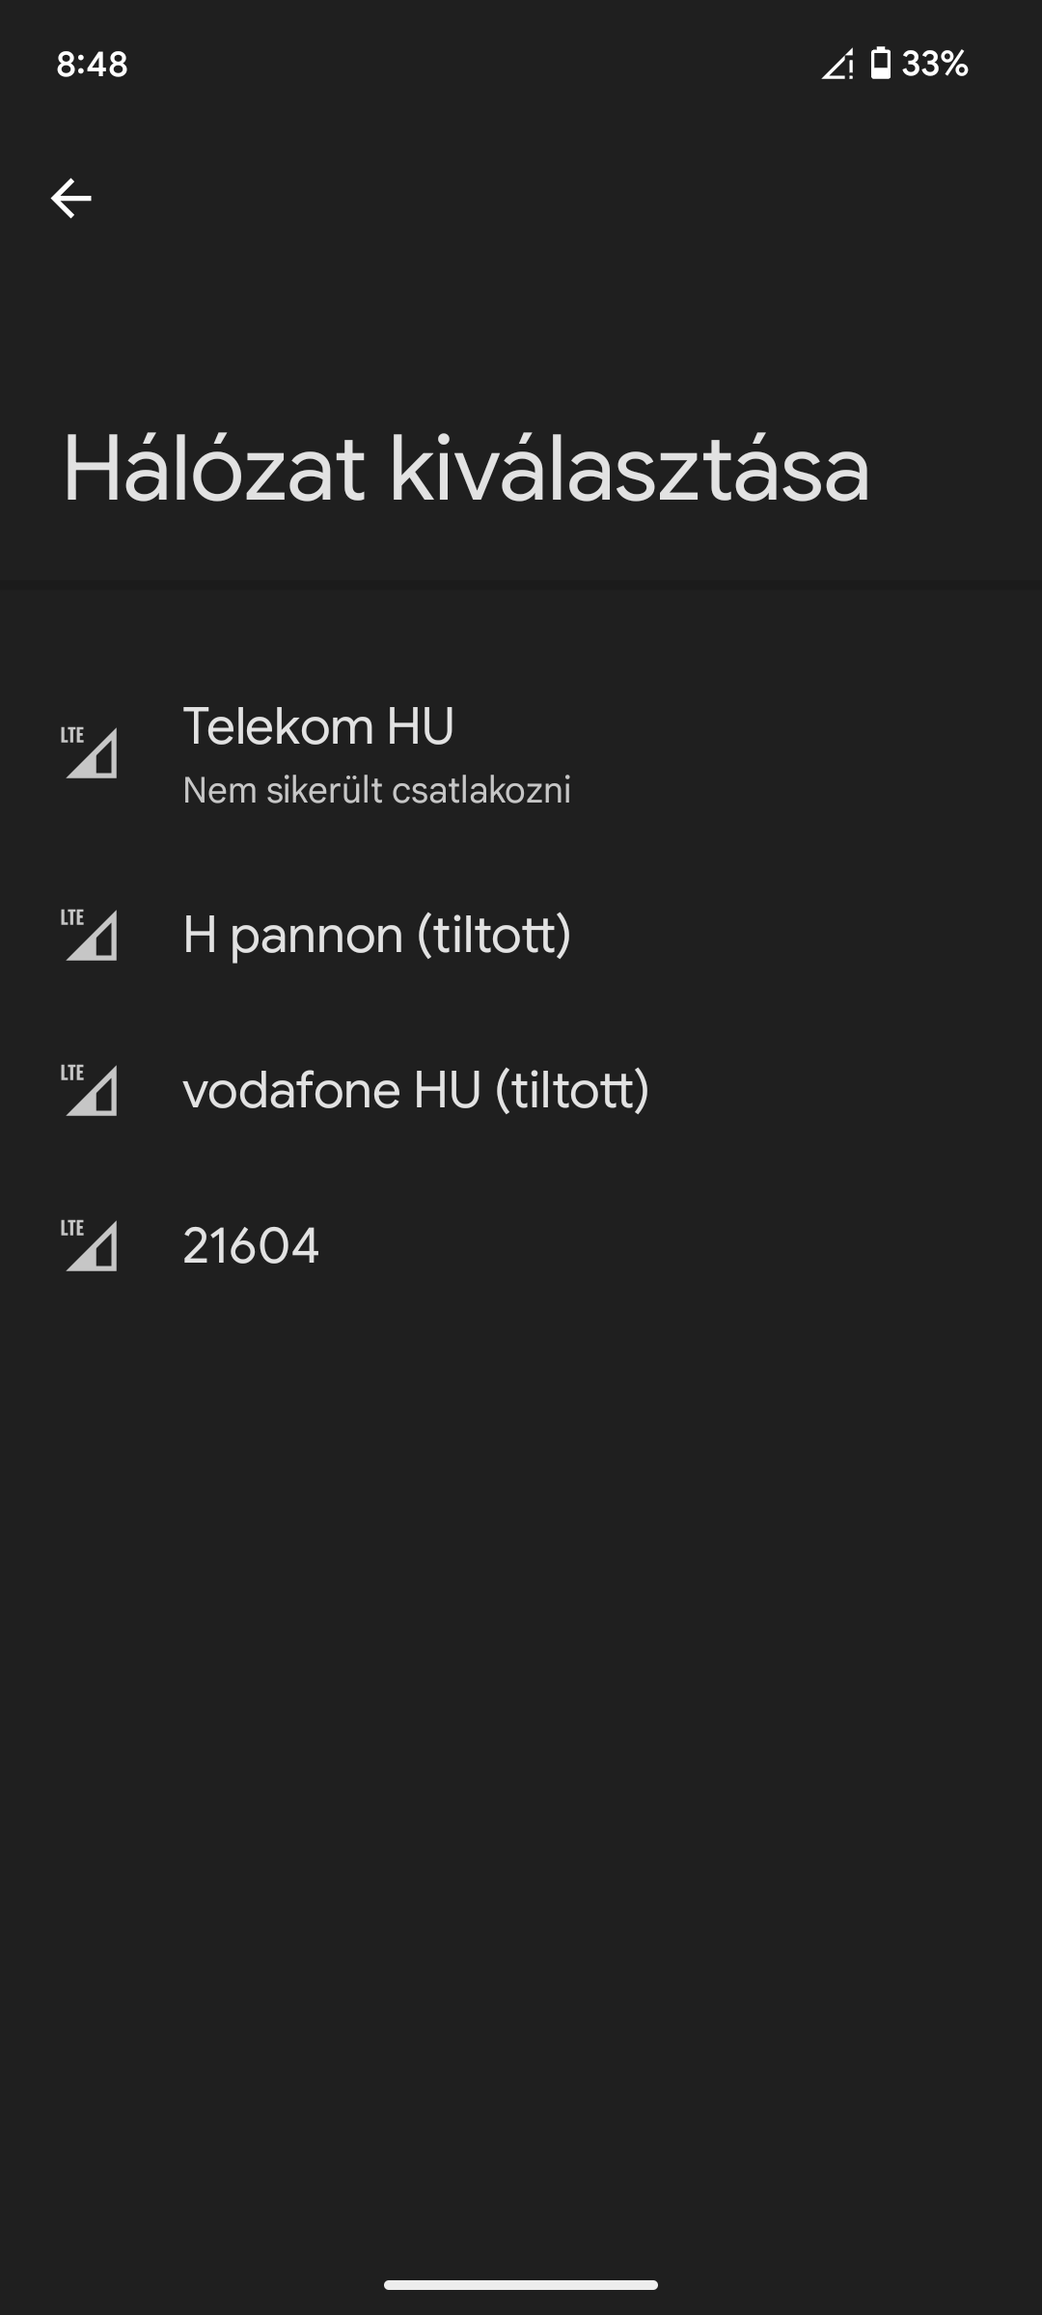Image resolution: width=1042 pixels, height=2315 pixels.
Task: Tap the LTE signal icon beside Telekom HU
Action: click(x=90, y=752)
